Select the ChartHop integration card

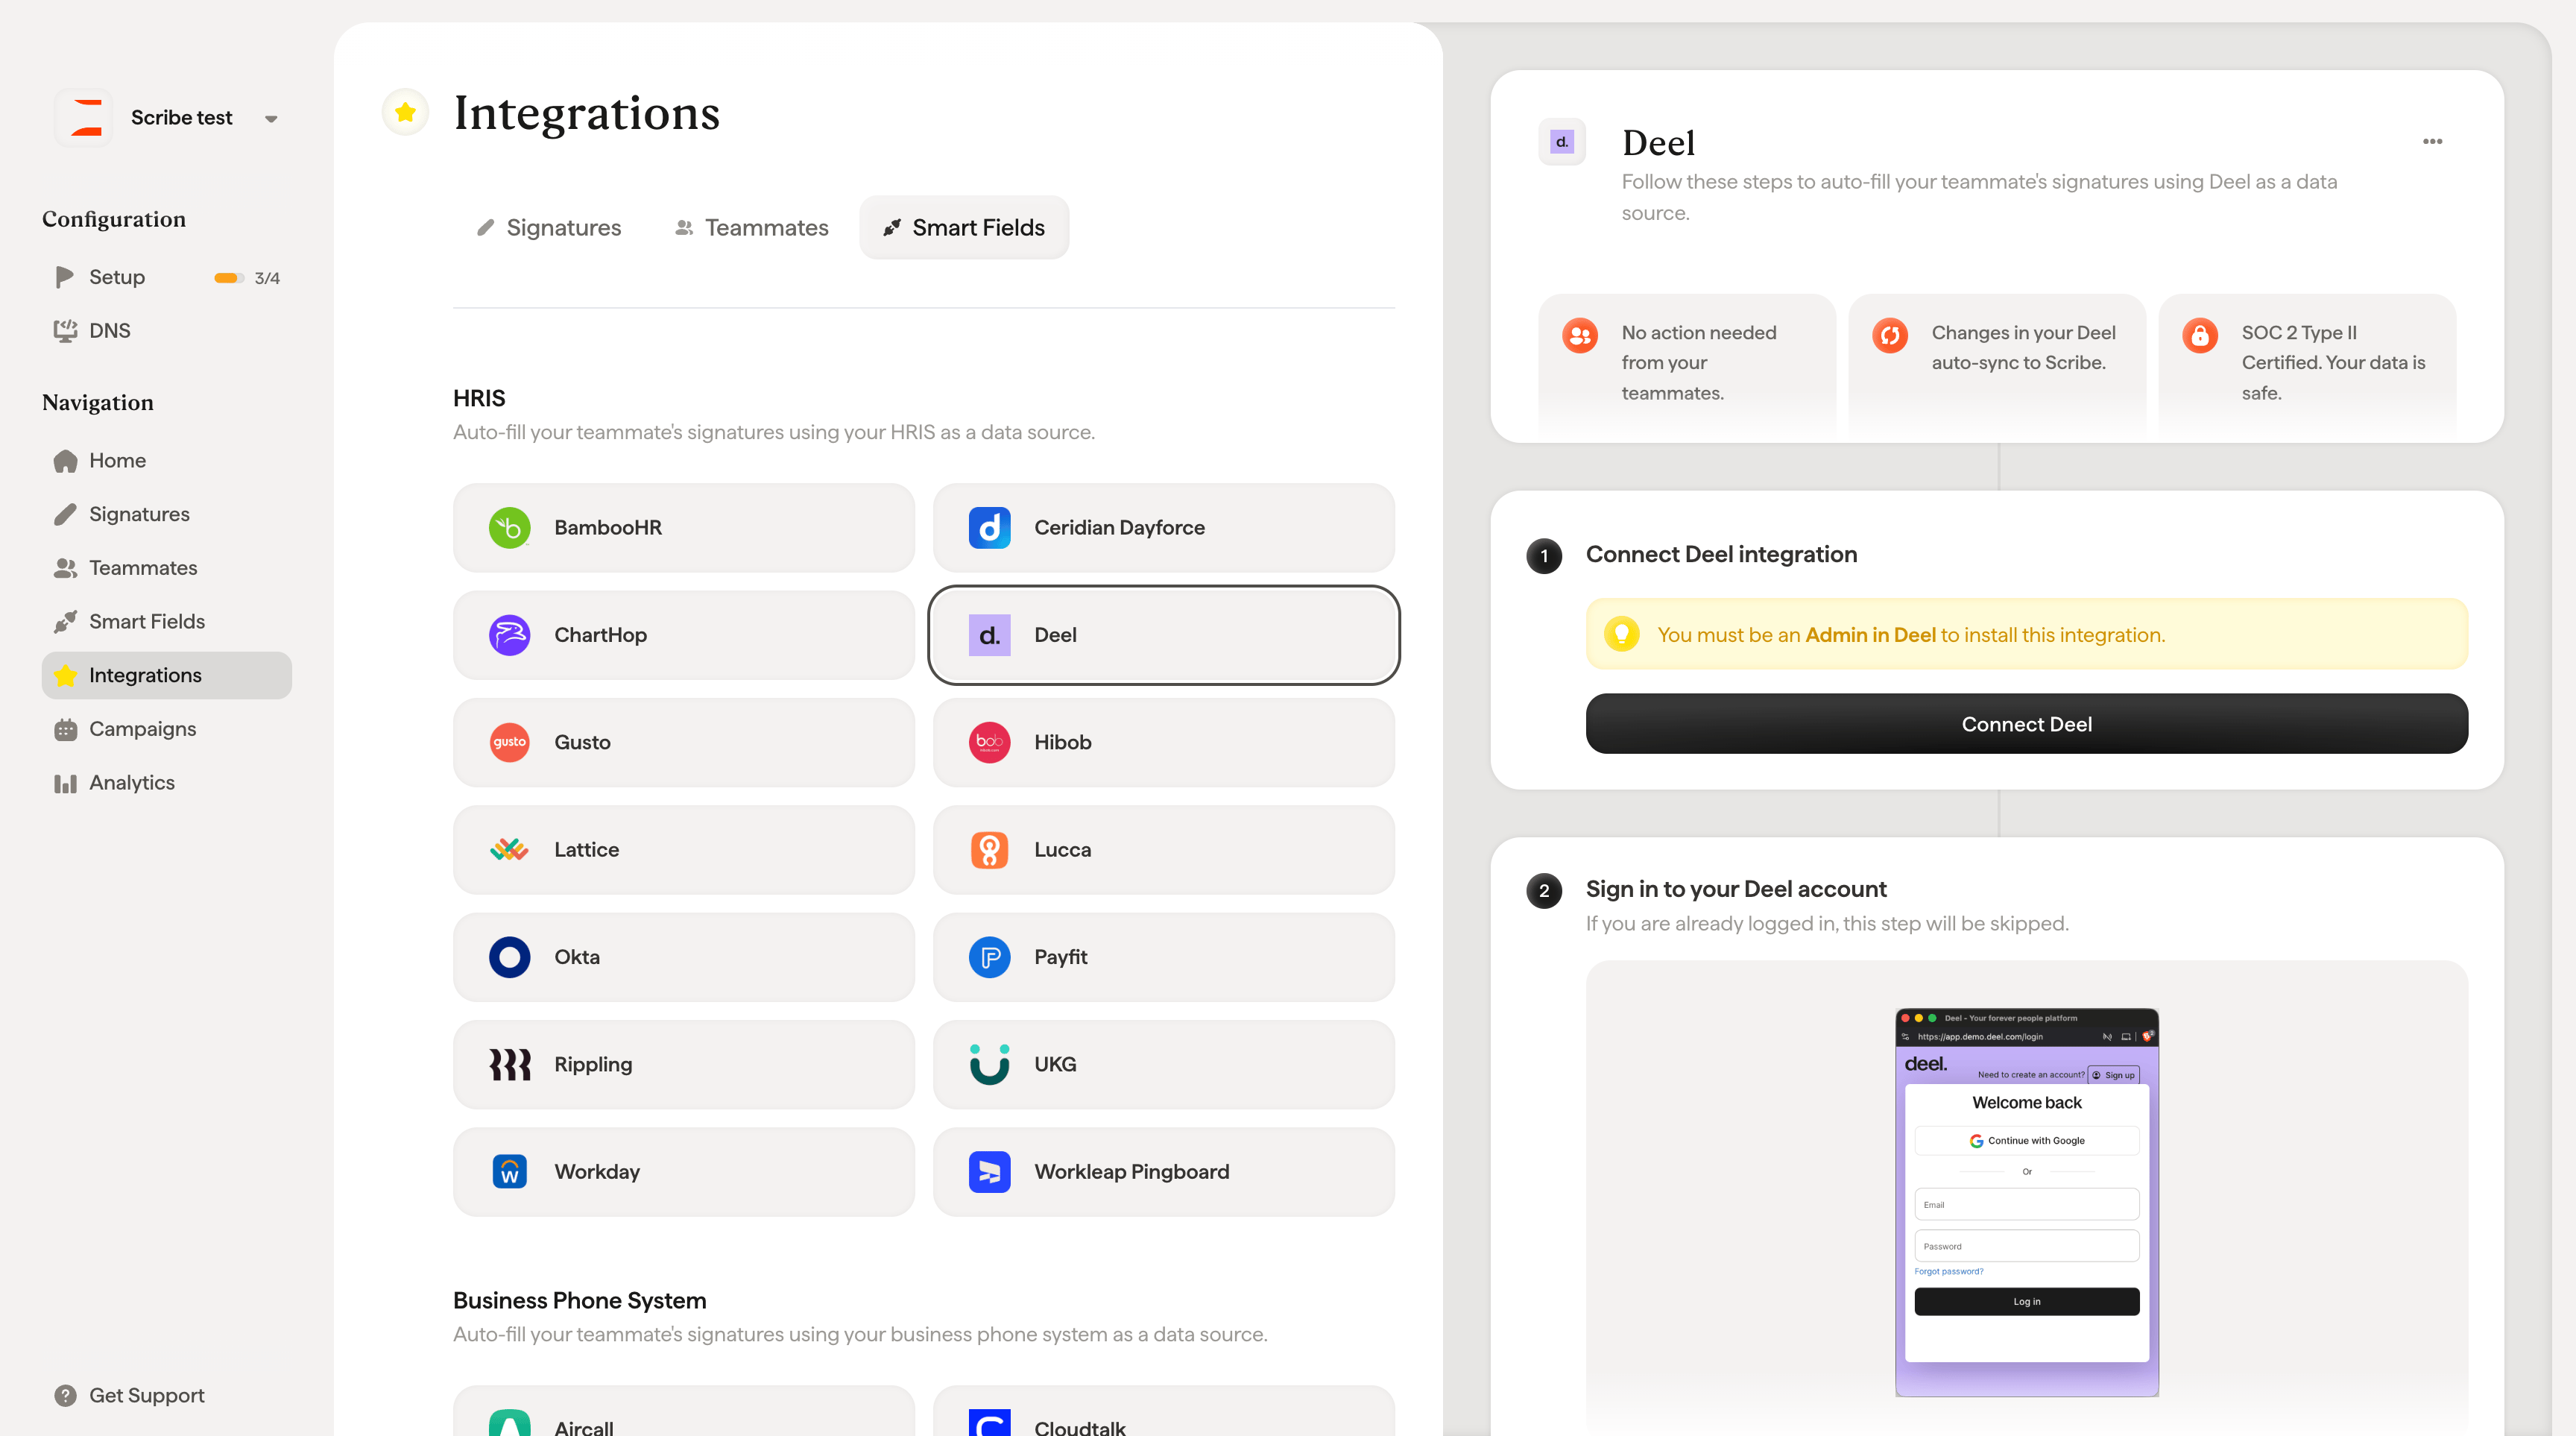coord(684,635)
